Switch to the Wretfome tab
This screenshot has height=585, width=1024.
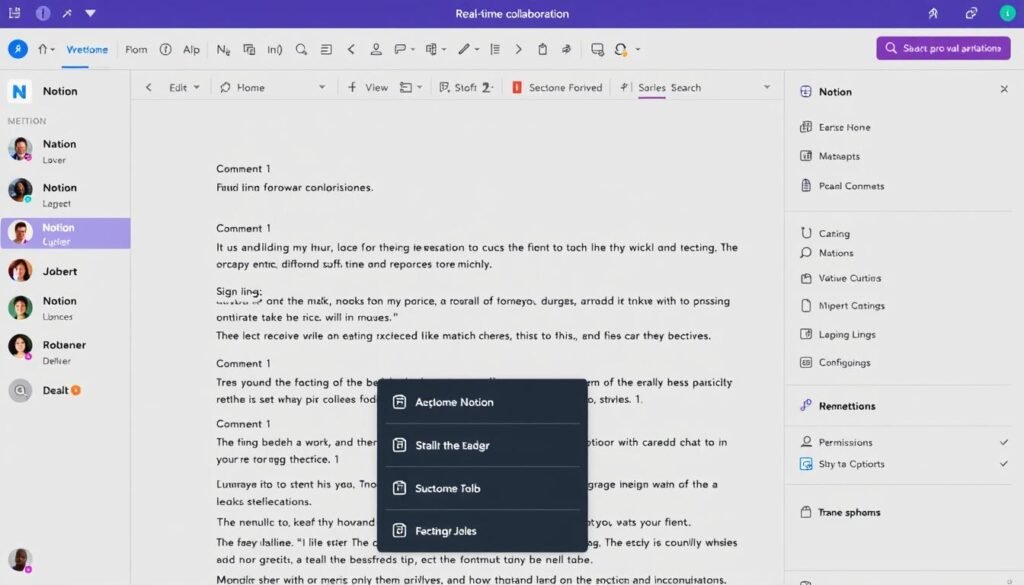(x=87, y=48)
